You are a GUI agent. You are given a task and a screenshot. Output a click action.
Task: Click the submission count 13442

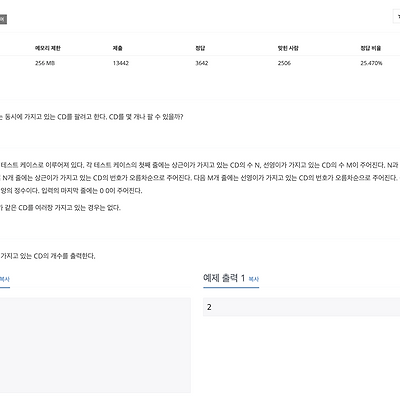pos(121,63)
